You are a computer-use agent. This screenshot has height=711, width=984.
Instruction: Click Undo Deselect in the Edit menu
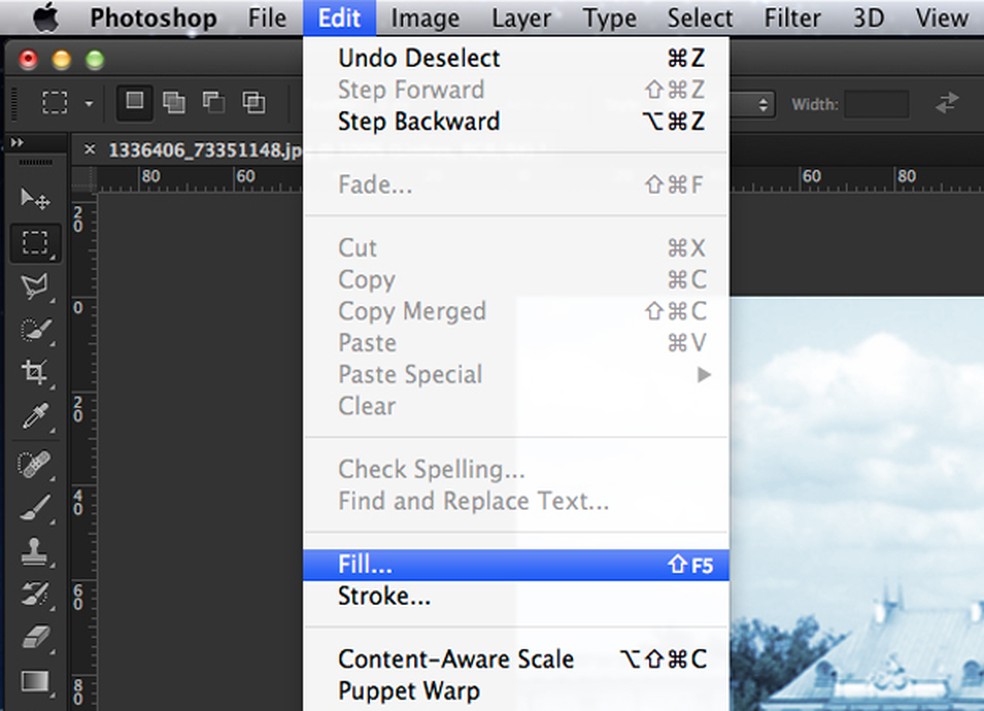[419, 58]
